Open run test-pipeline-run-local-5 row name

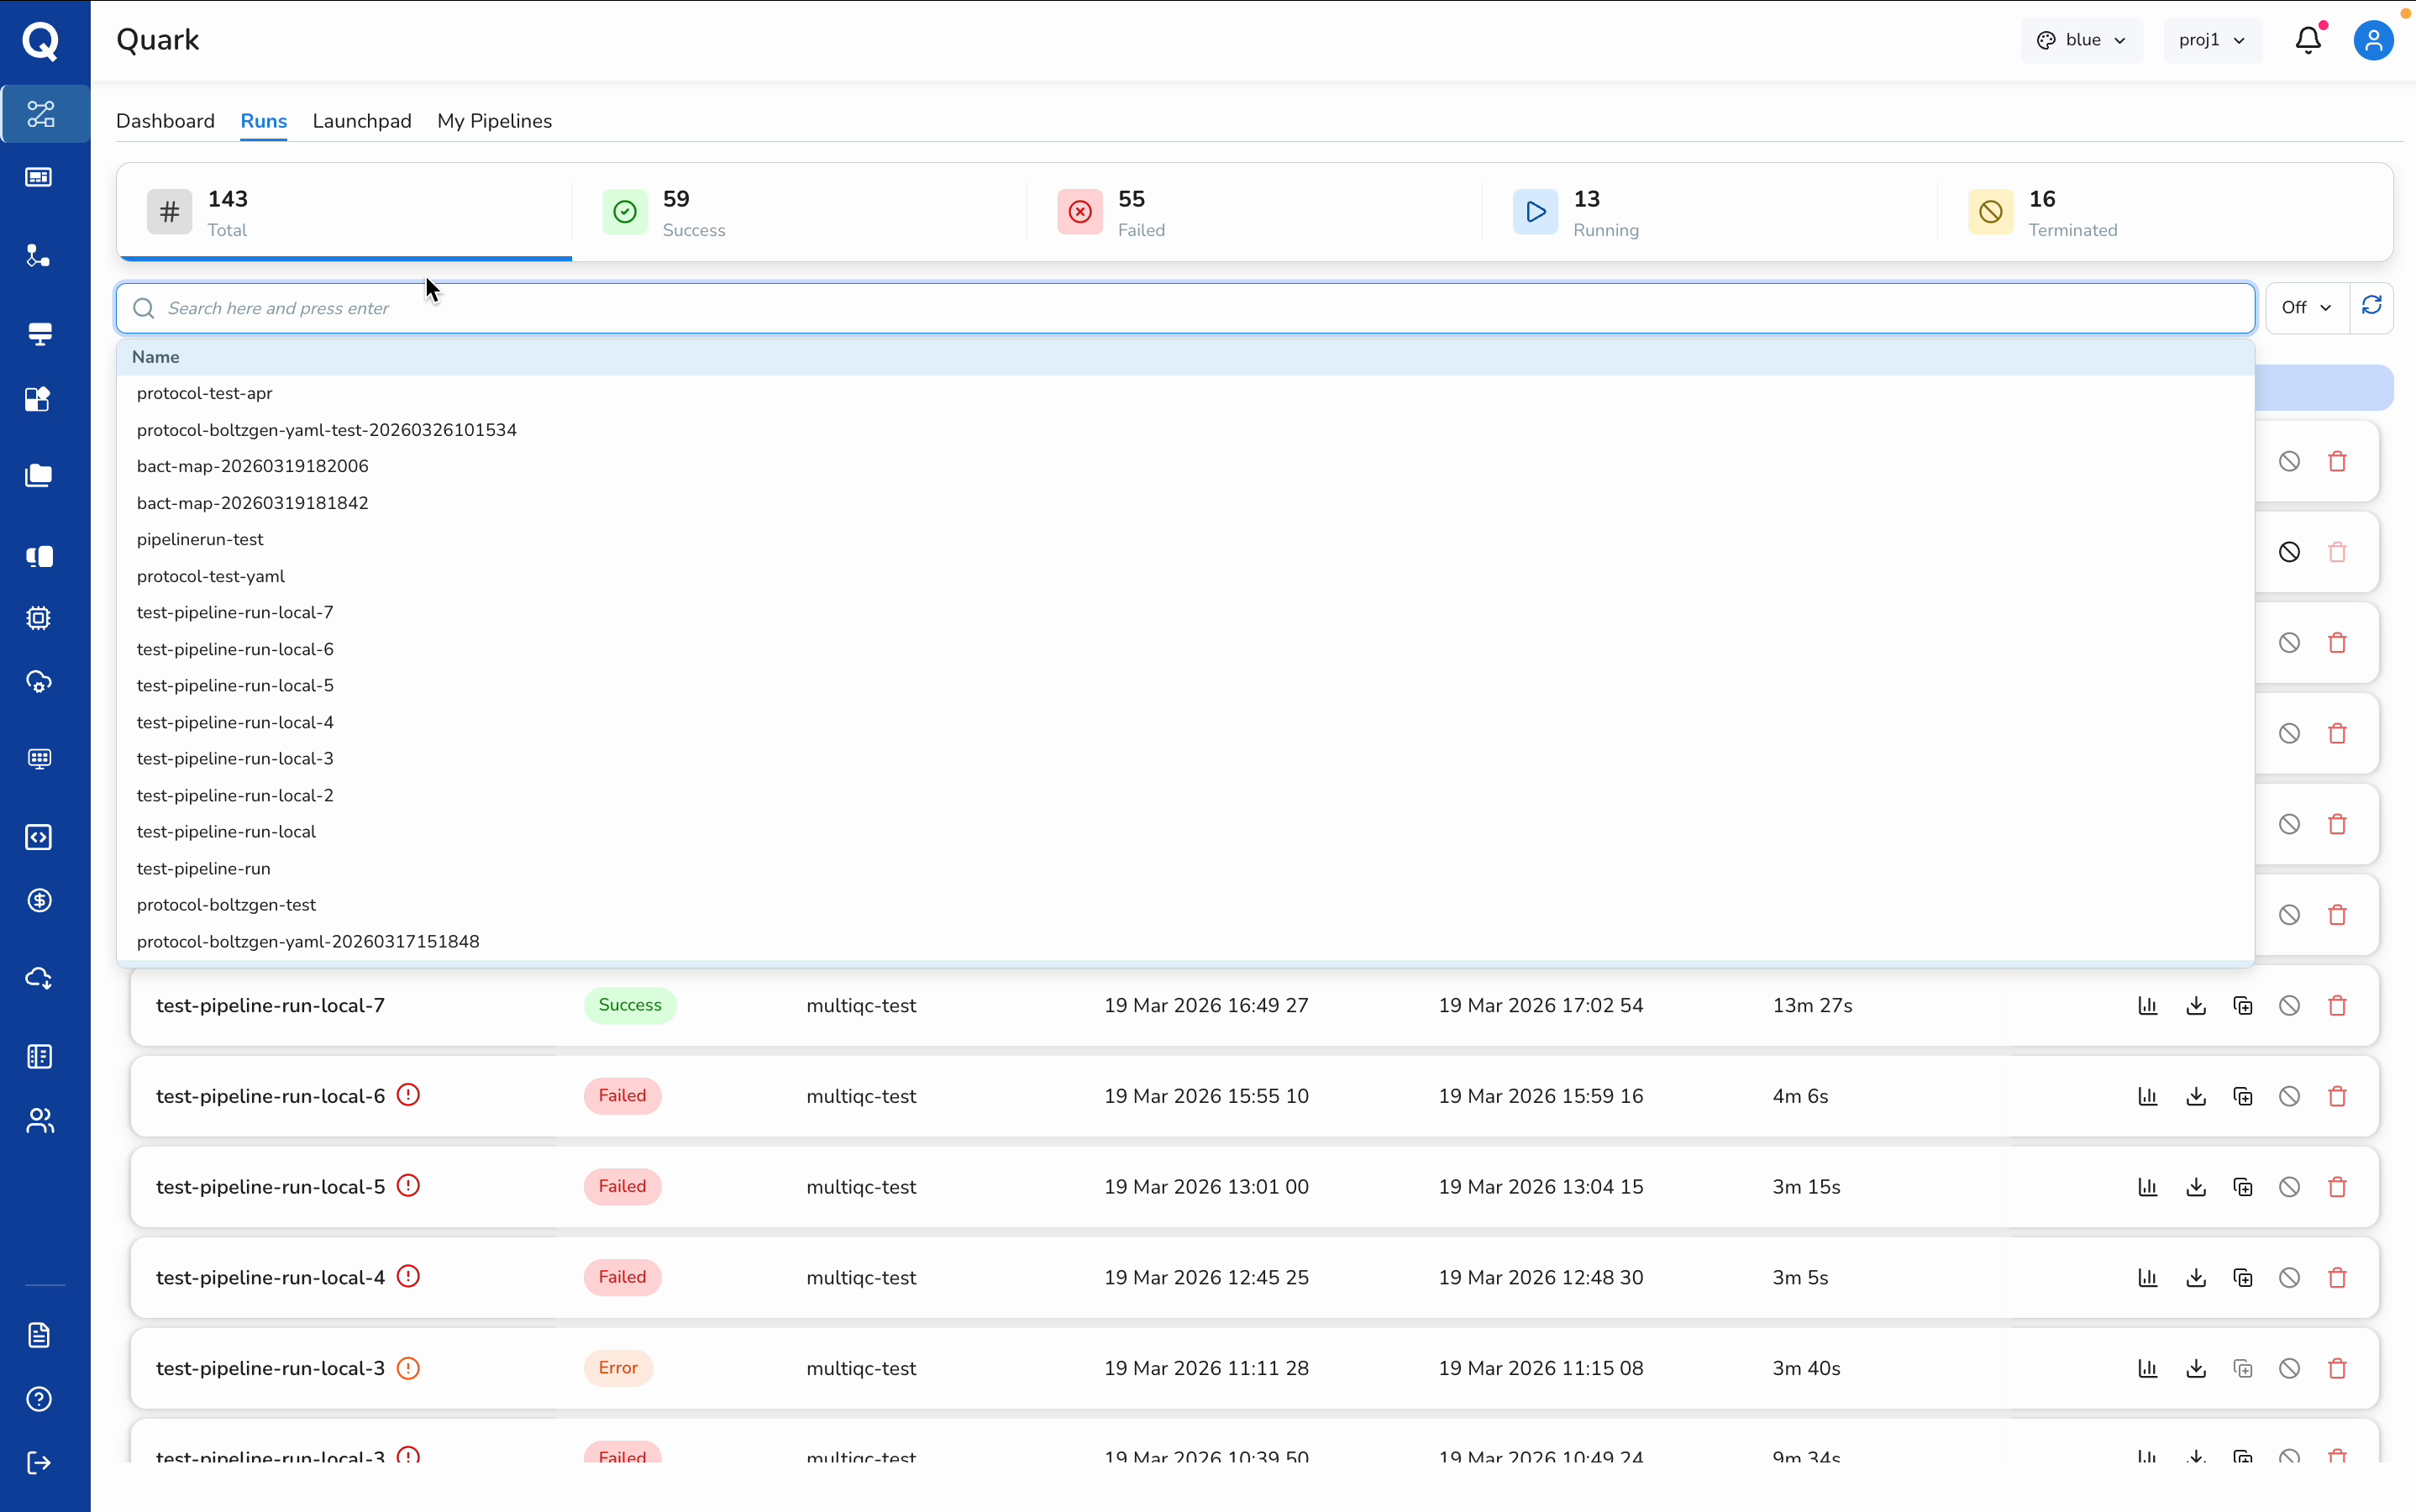coord(270,1187)
